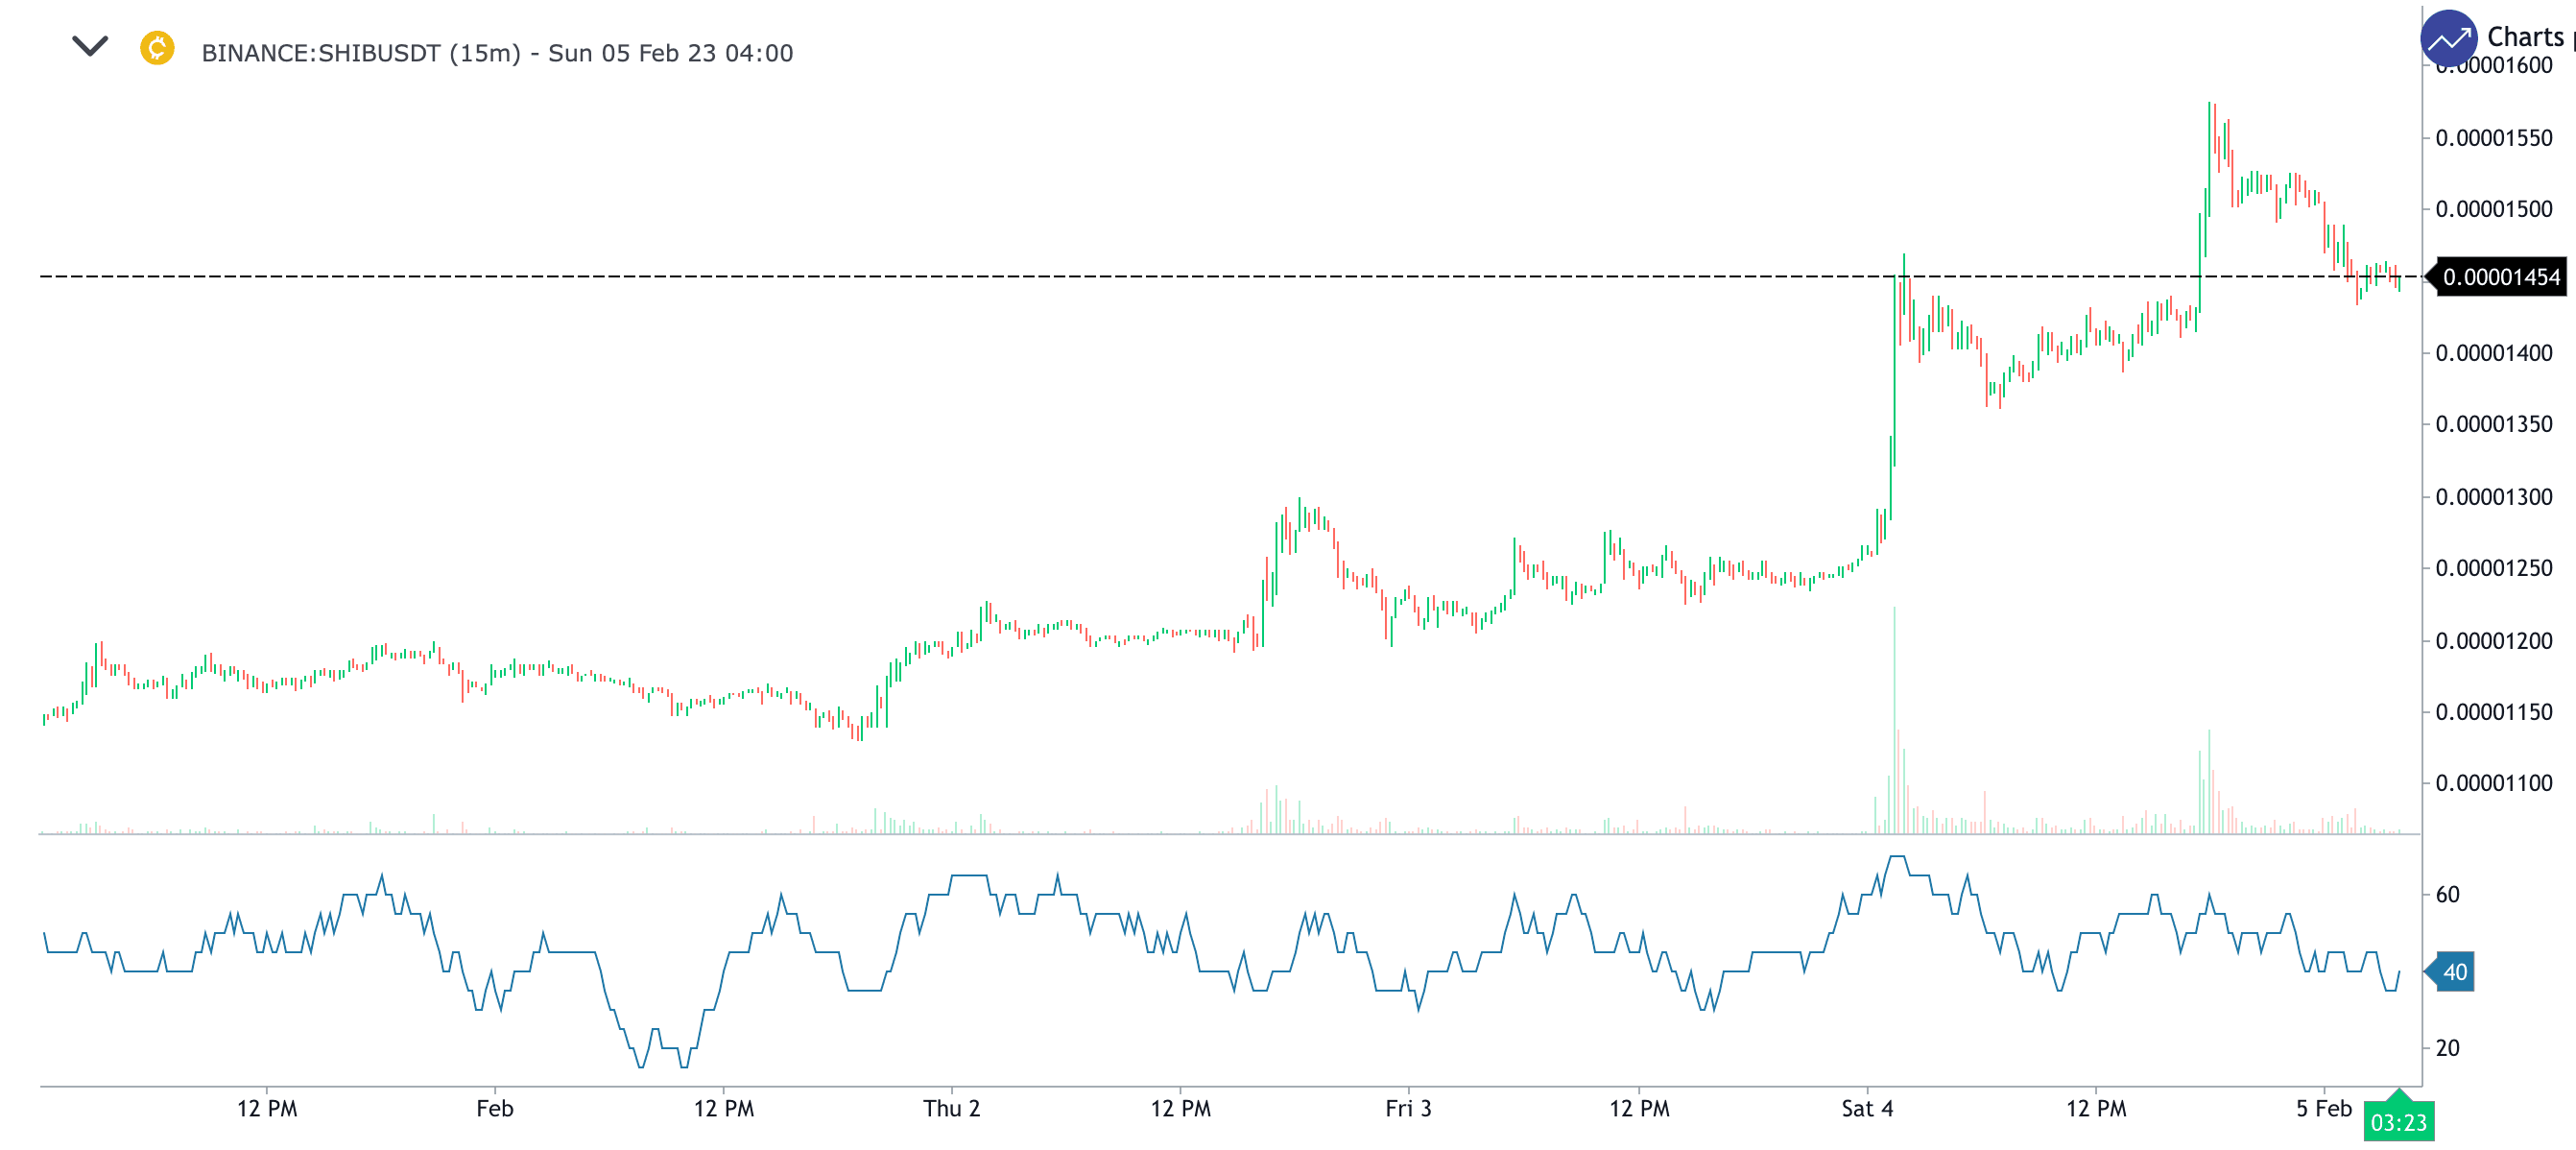Click the 60 level on RSI scale
Screen dimensions: 2576x1150
click(2446, 895)
